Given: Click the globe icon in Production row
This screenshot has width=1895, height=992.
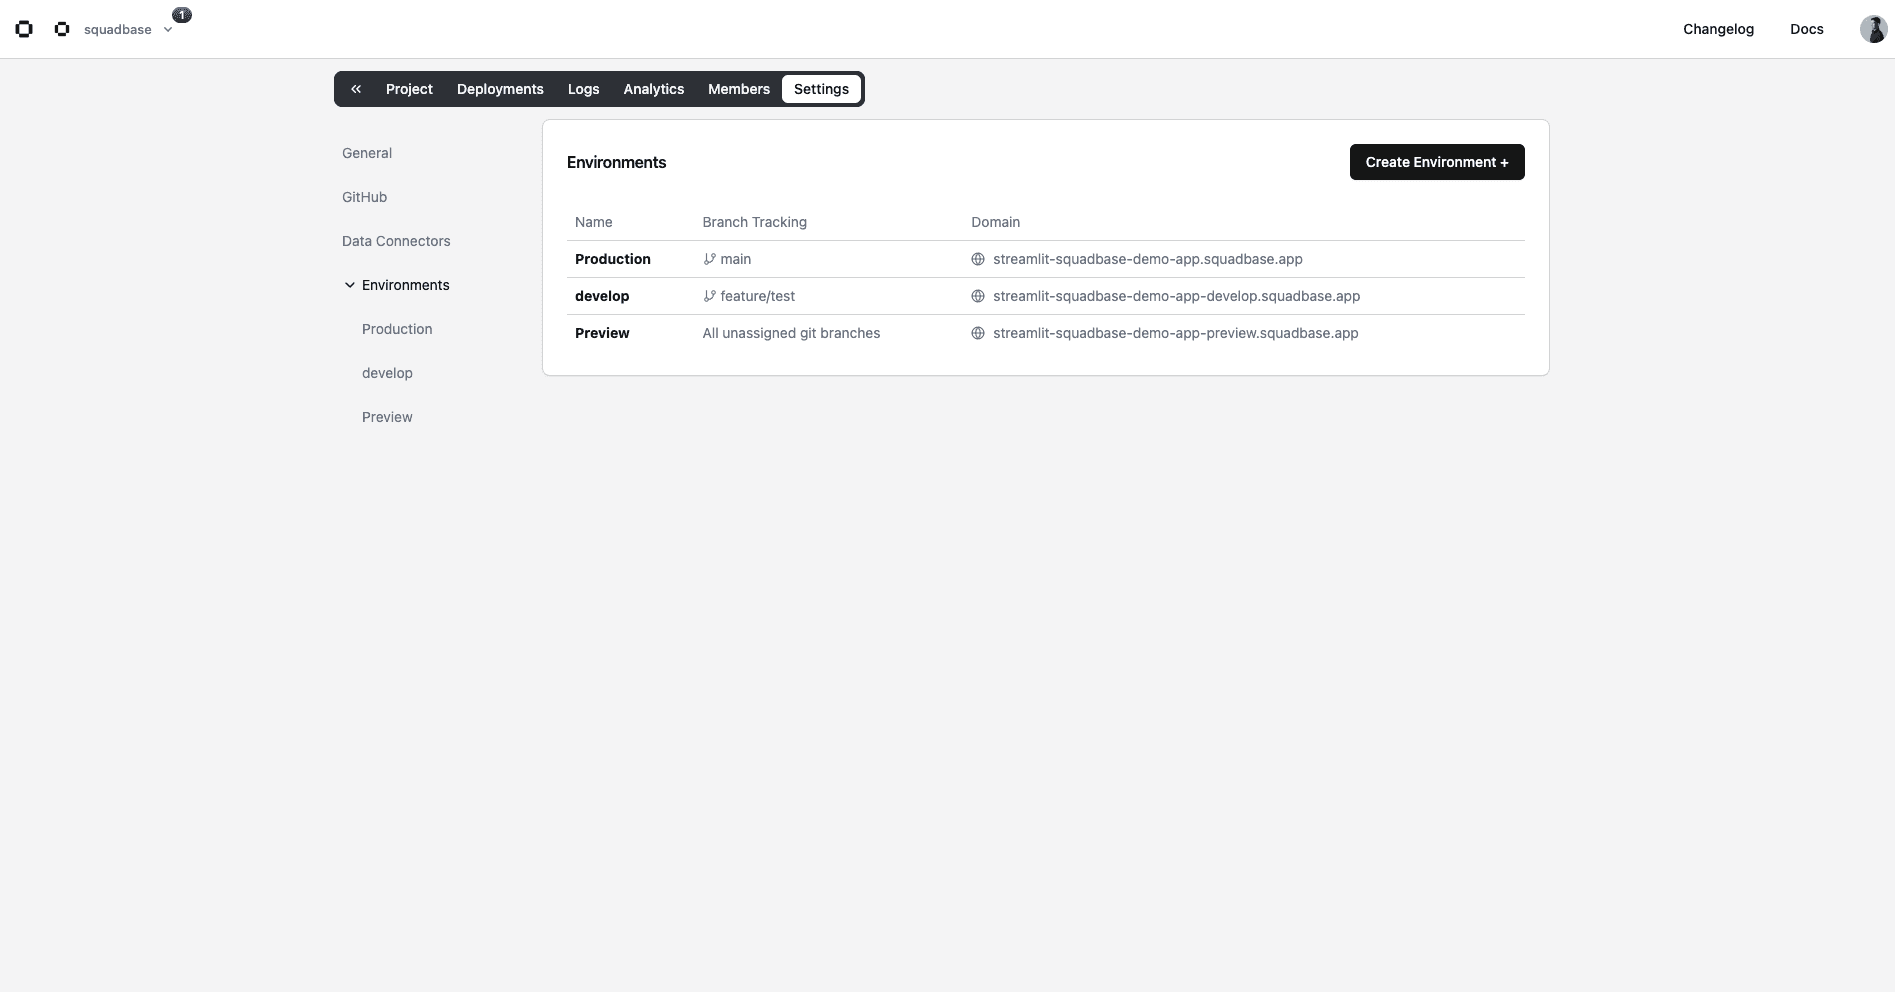Looking at the screenshot, I should [x=978, y=259].
